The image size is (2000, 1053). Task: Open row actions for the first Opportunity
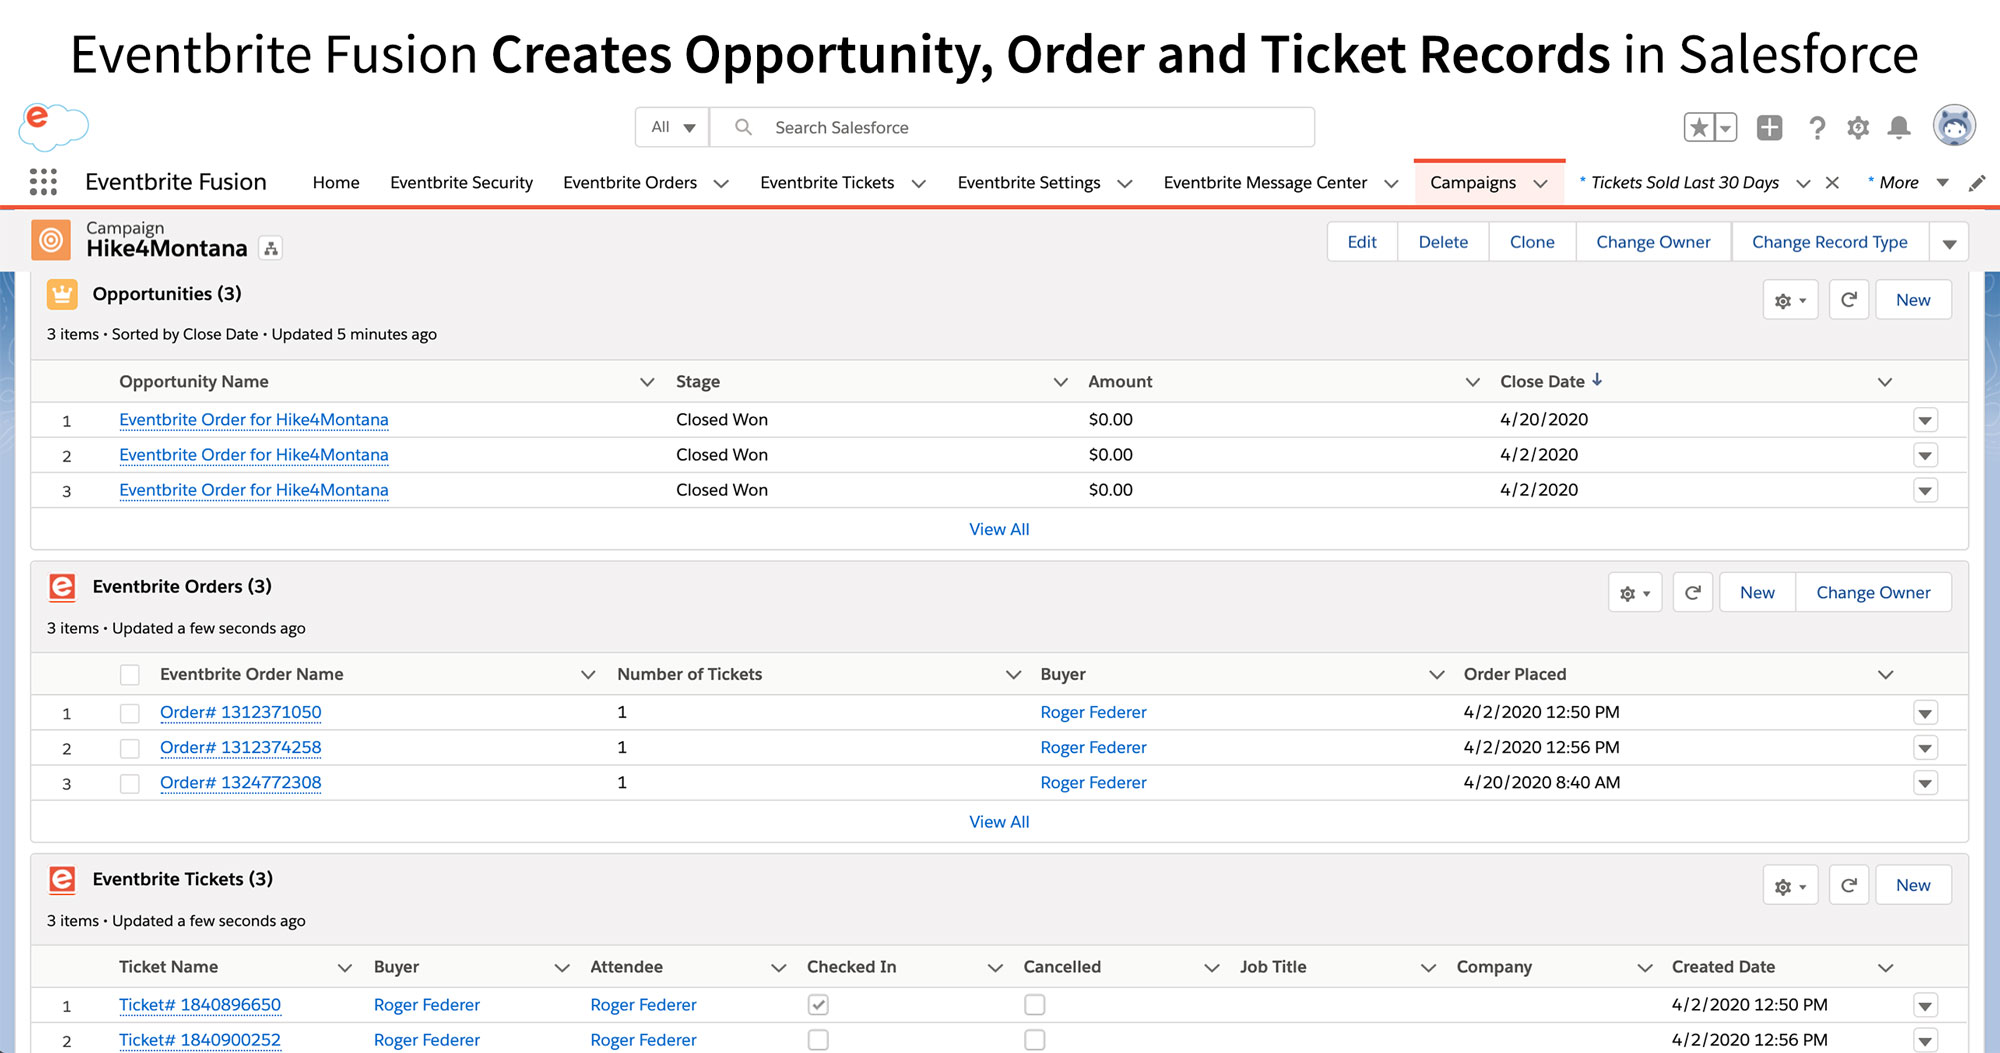(x=1925, y=419)
